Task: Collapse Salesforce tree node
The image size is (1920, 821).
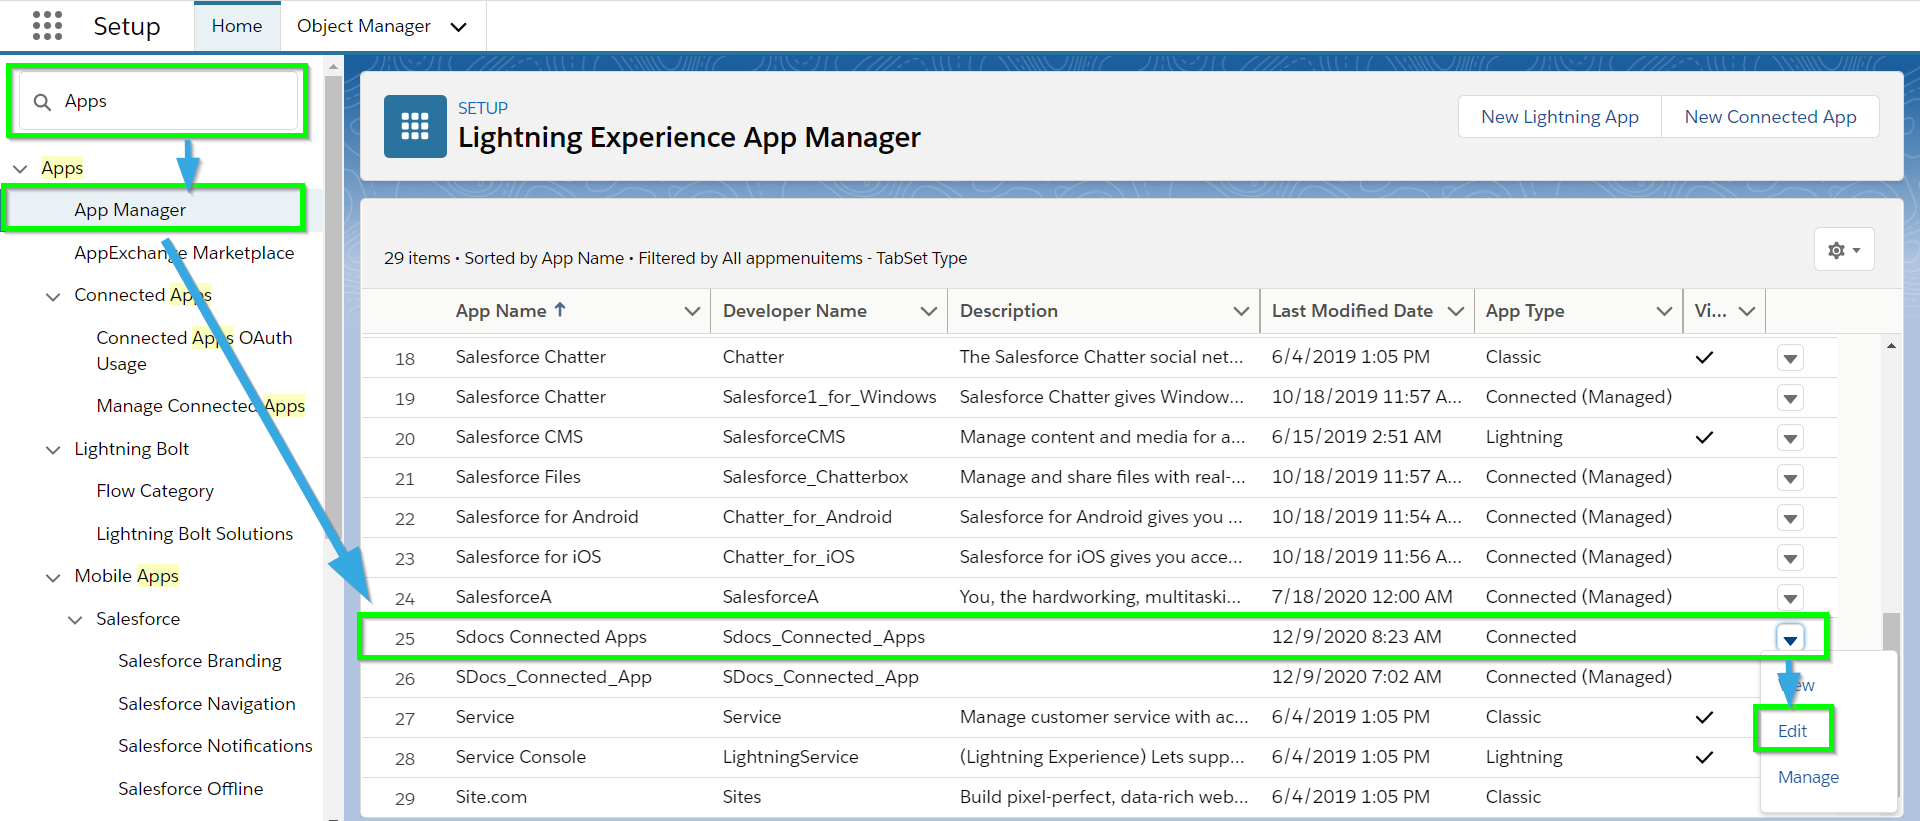Action: (75, 620)
